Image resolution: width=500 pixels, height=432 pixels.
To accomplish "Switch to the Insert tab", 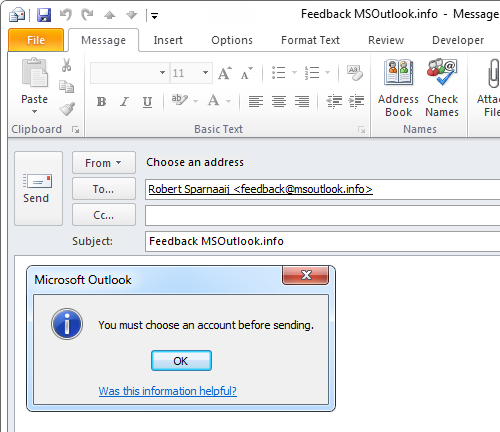I will [x=168, y=40].
